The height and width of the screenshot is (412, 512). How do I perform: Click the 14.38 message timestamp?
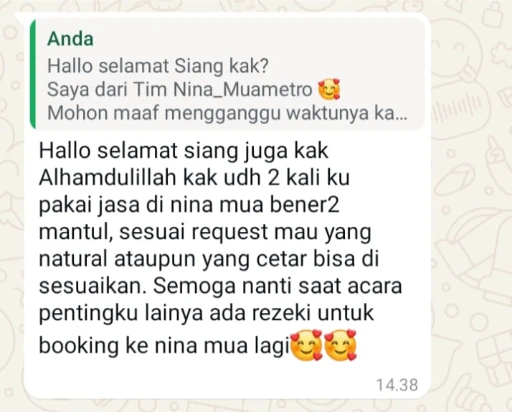pyautogui.click(x=397, y=385)
